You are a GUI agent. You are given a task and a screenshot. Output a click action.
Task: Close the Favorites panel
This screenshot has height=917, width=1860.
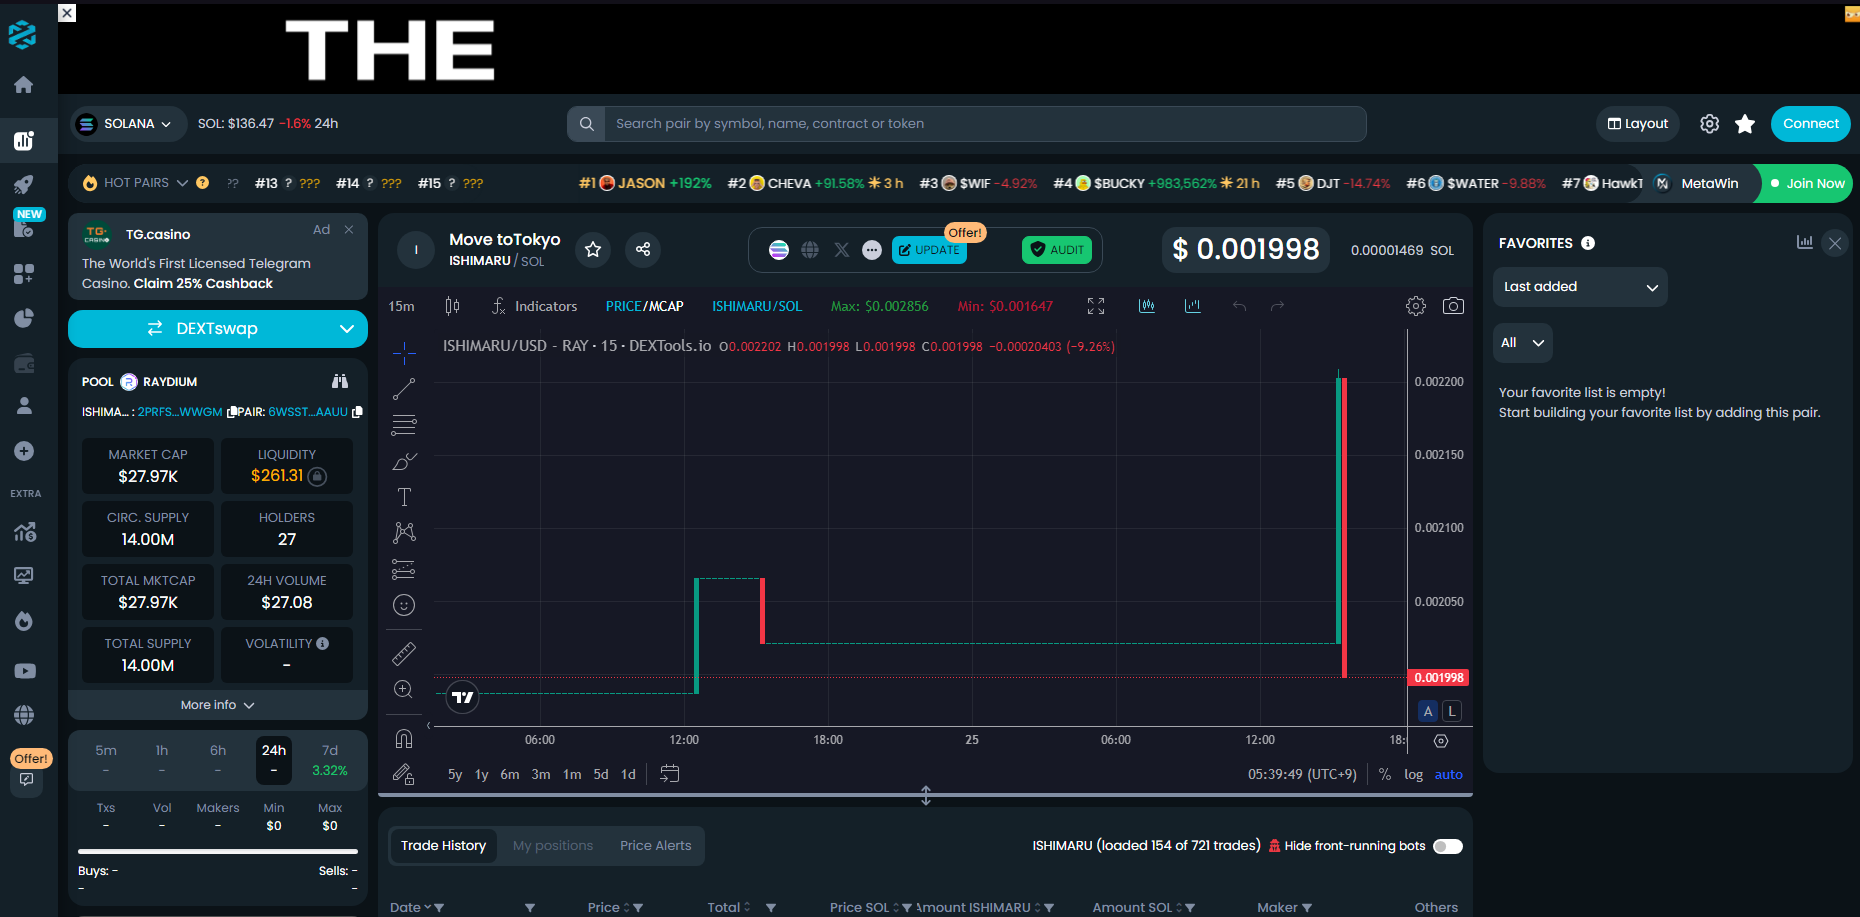(1835, 243)
